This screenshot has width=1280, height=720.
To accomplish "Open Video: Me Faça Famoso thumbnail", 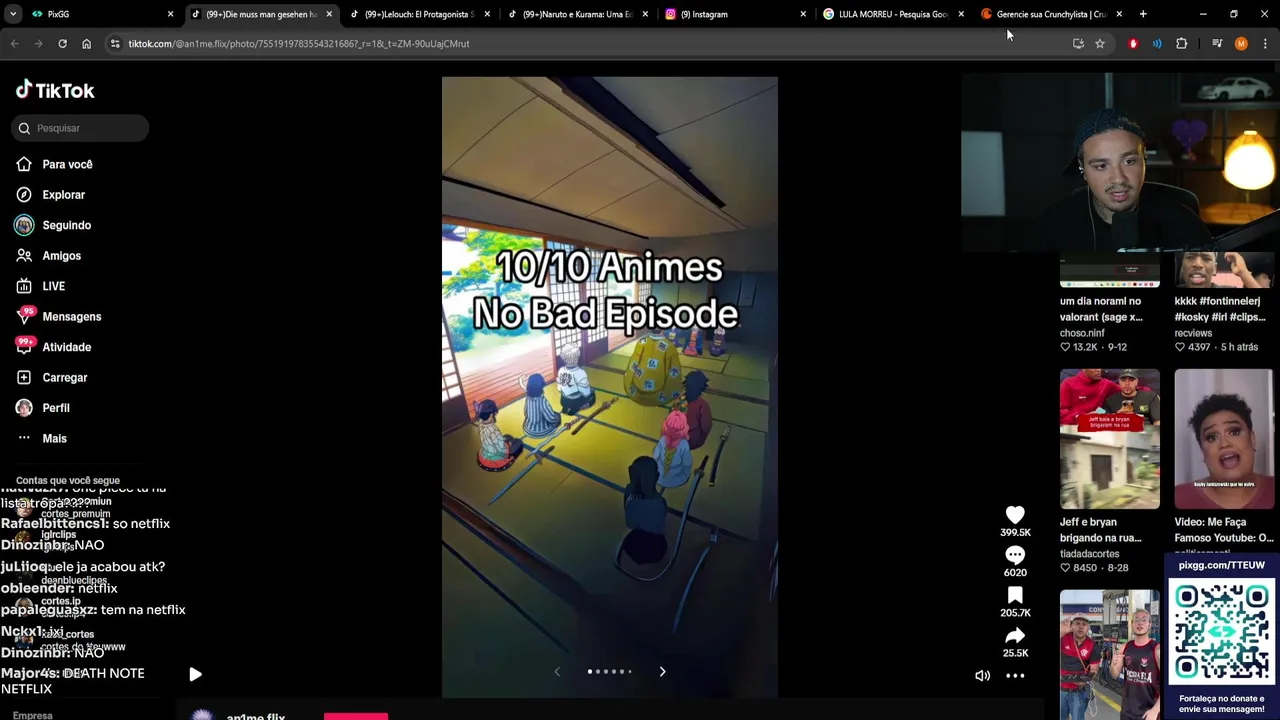I will (x=1224, y=439).
